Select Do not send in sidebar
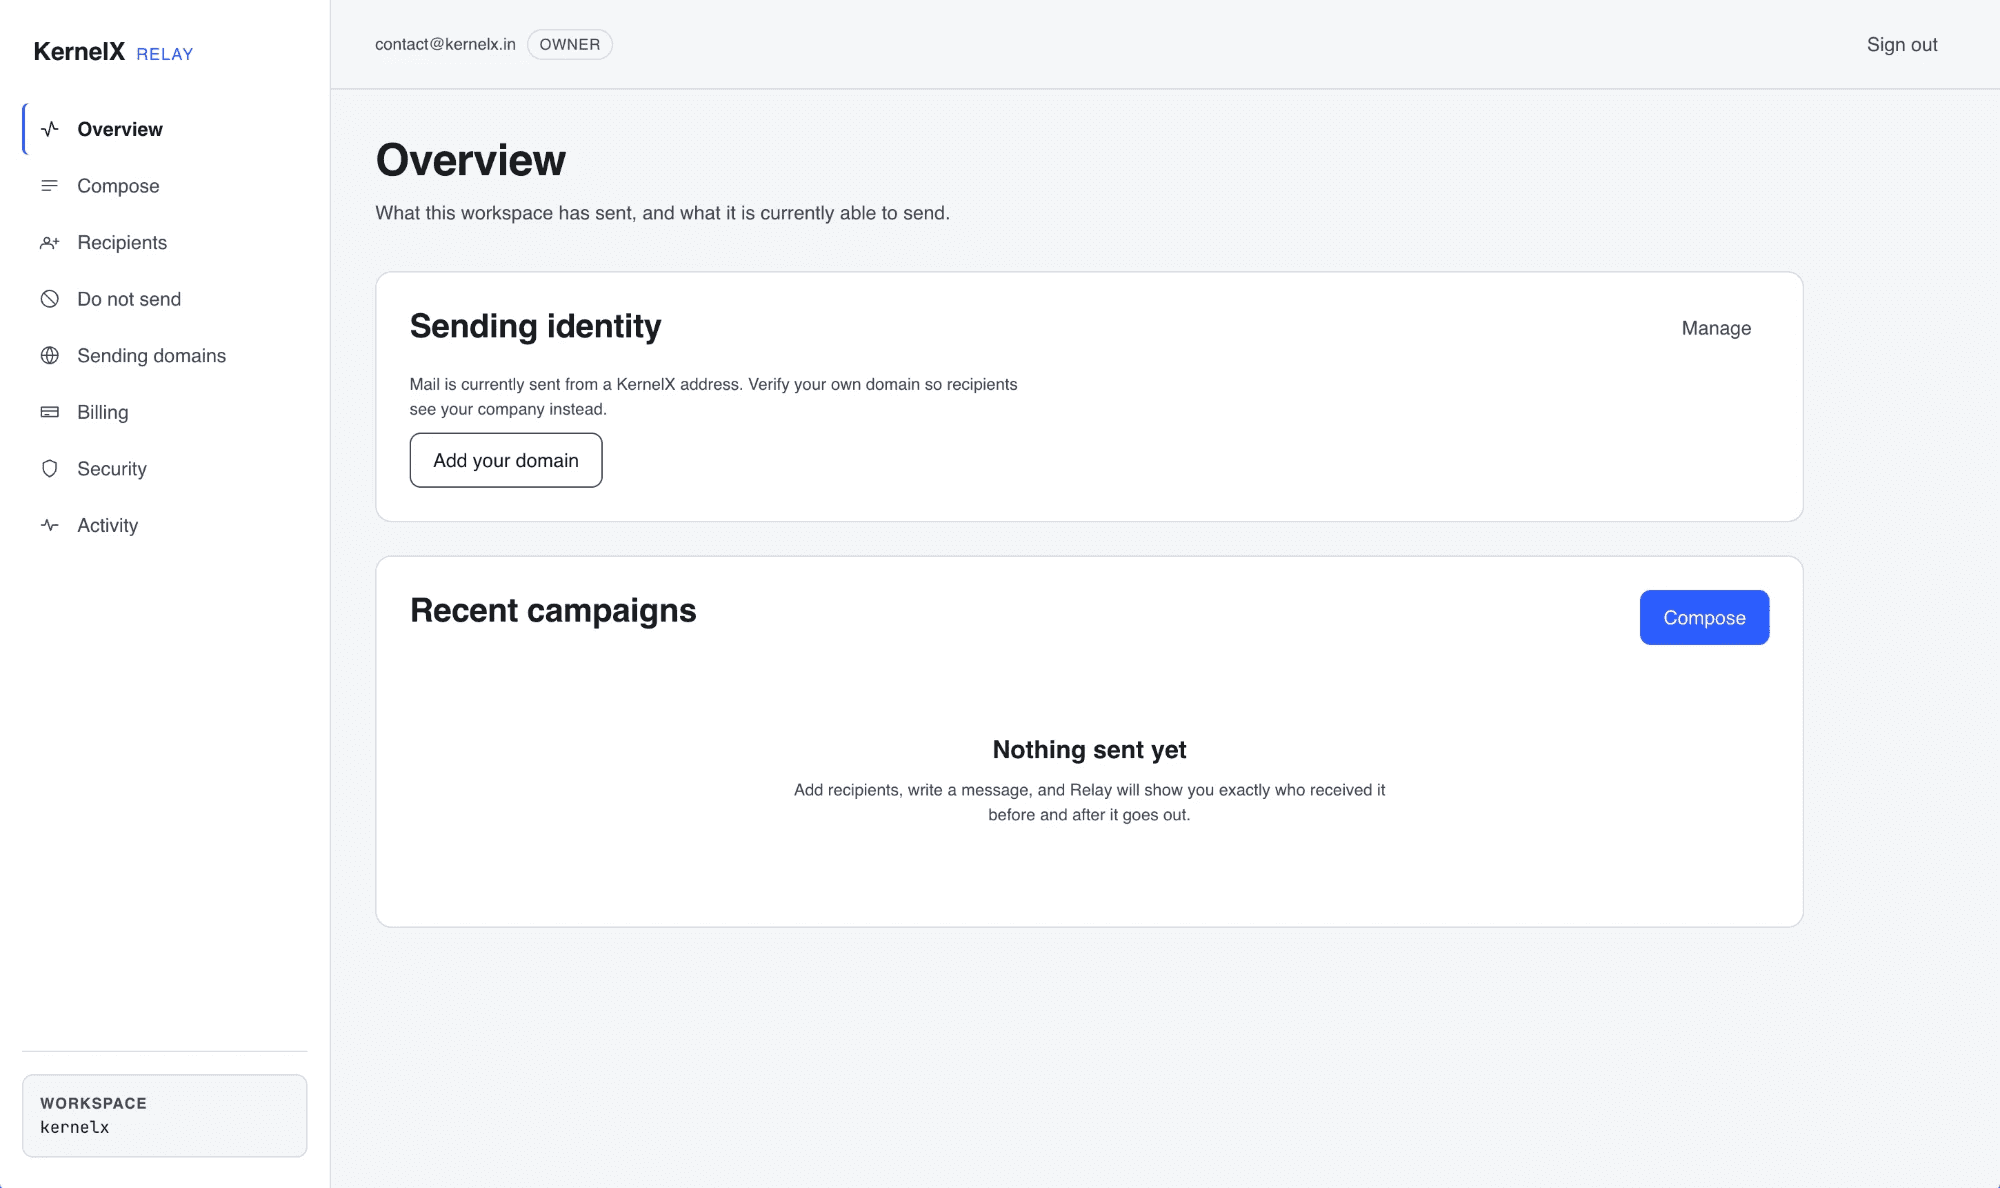The image size is (2000, 1188). tap(165, 299)
